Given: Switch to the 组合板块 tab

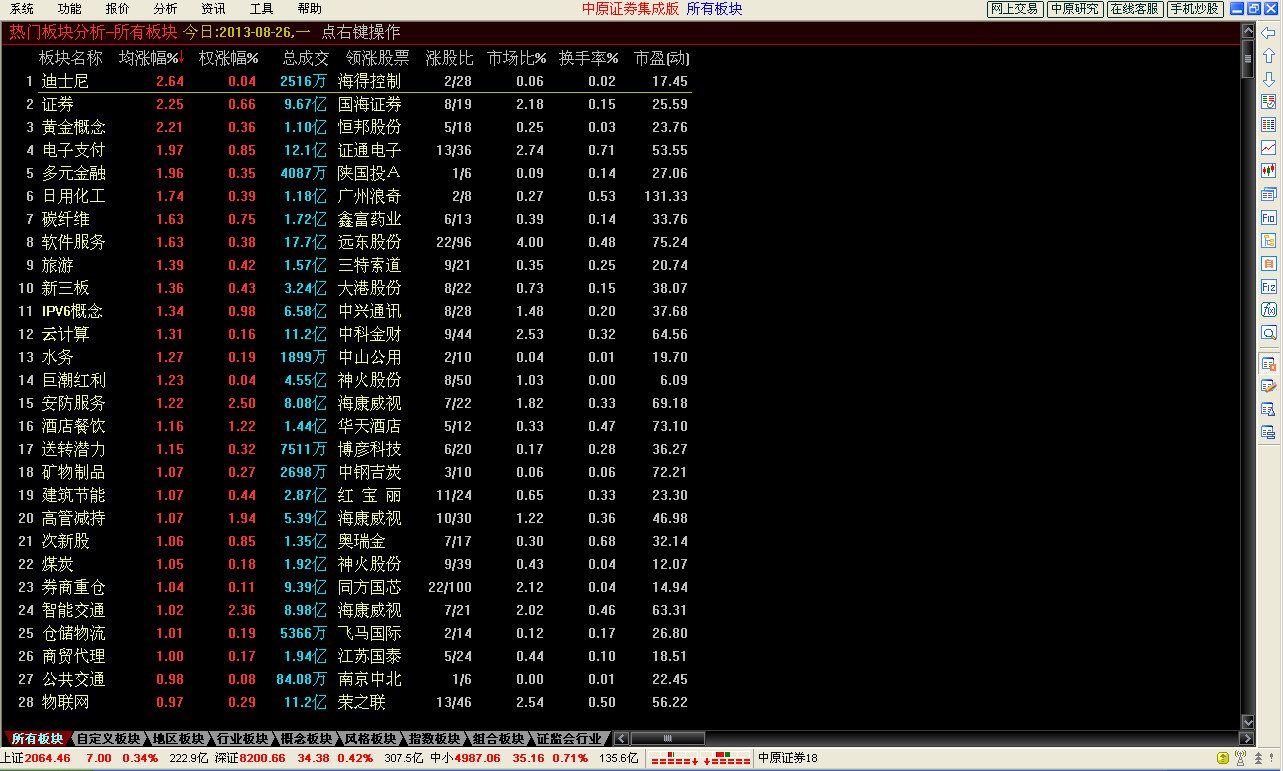Looking at the screenshot, I should (x=499, y=739).
